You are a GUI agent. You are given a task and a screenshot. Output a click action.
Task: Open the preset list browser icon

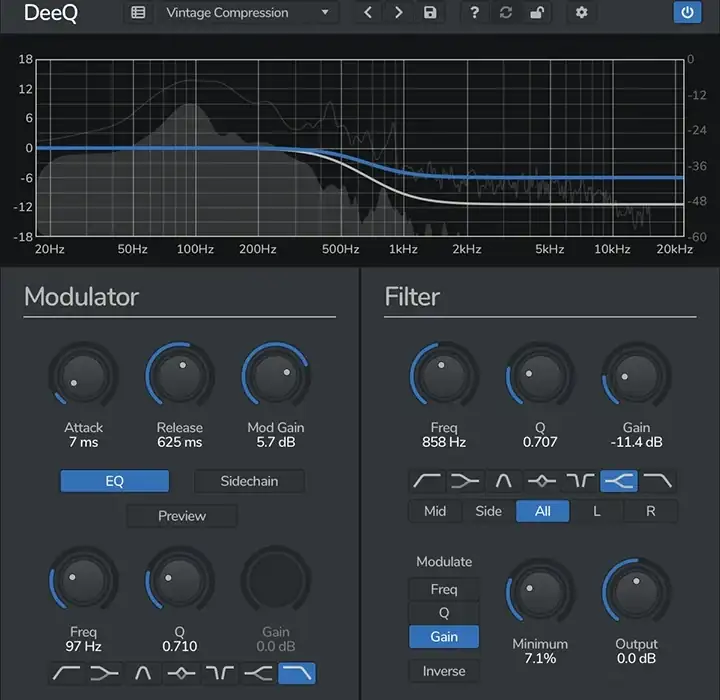(x=138, y=12)
